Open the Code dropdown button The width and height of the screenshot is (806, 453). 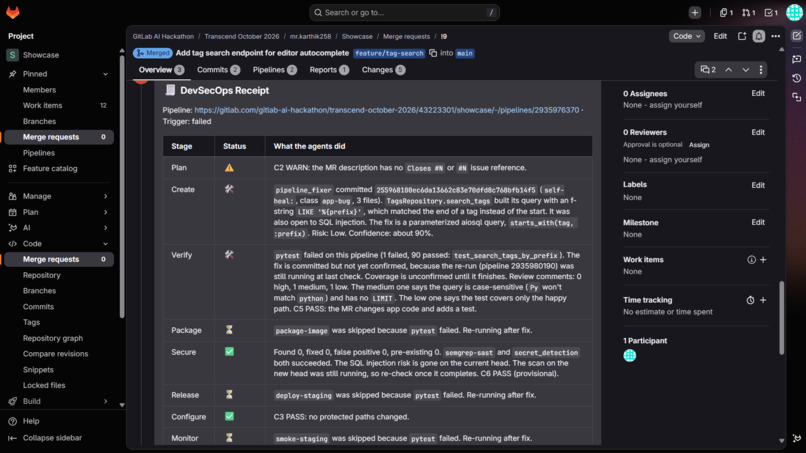686,36
